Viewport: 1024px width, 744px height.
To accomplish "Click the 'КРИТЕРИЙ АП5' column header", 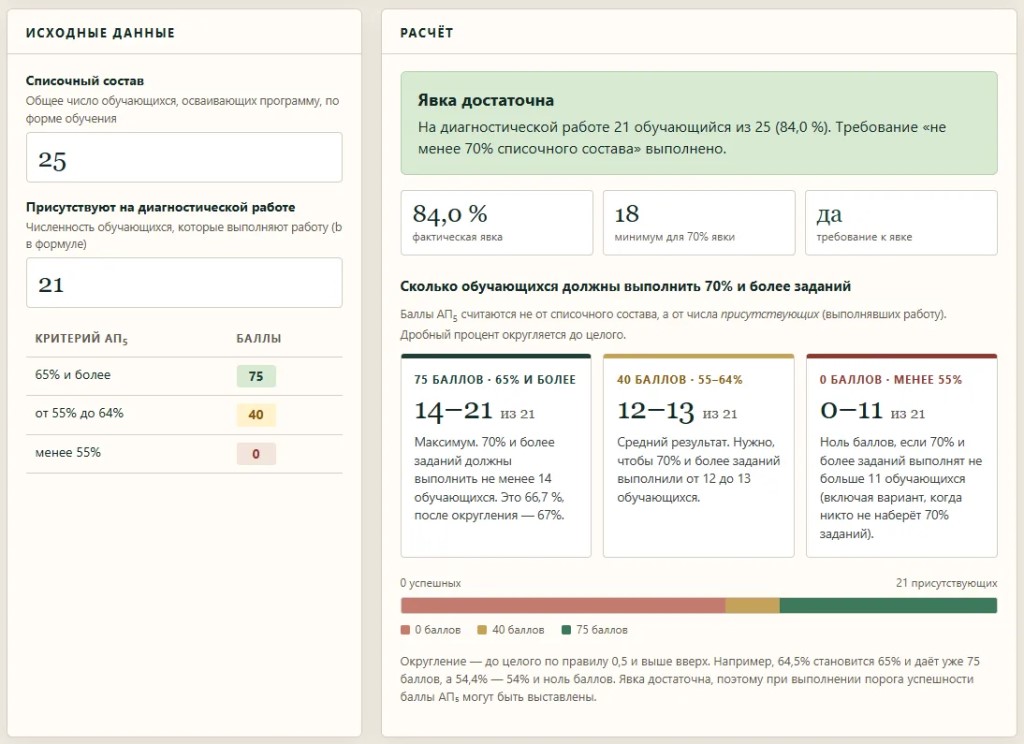I will pos(82,338).
